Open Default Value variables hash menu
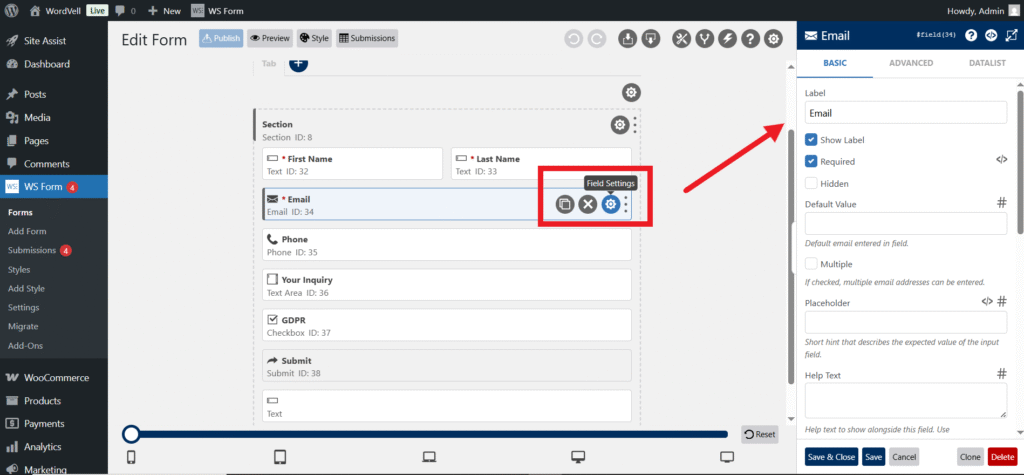 point(1001,203)
